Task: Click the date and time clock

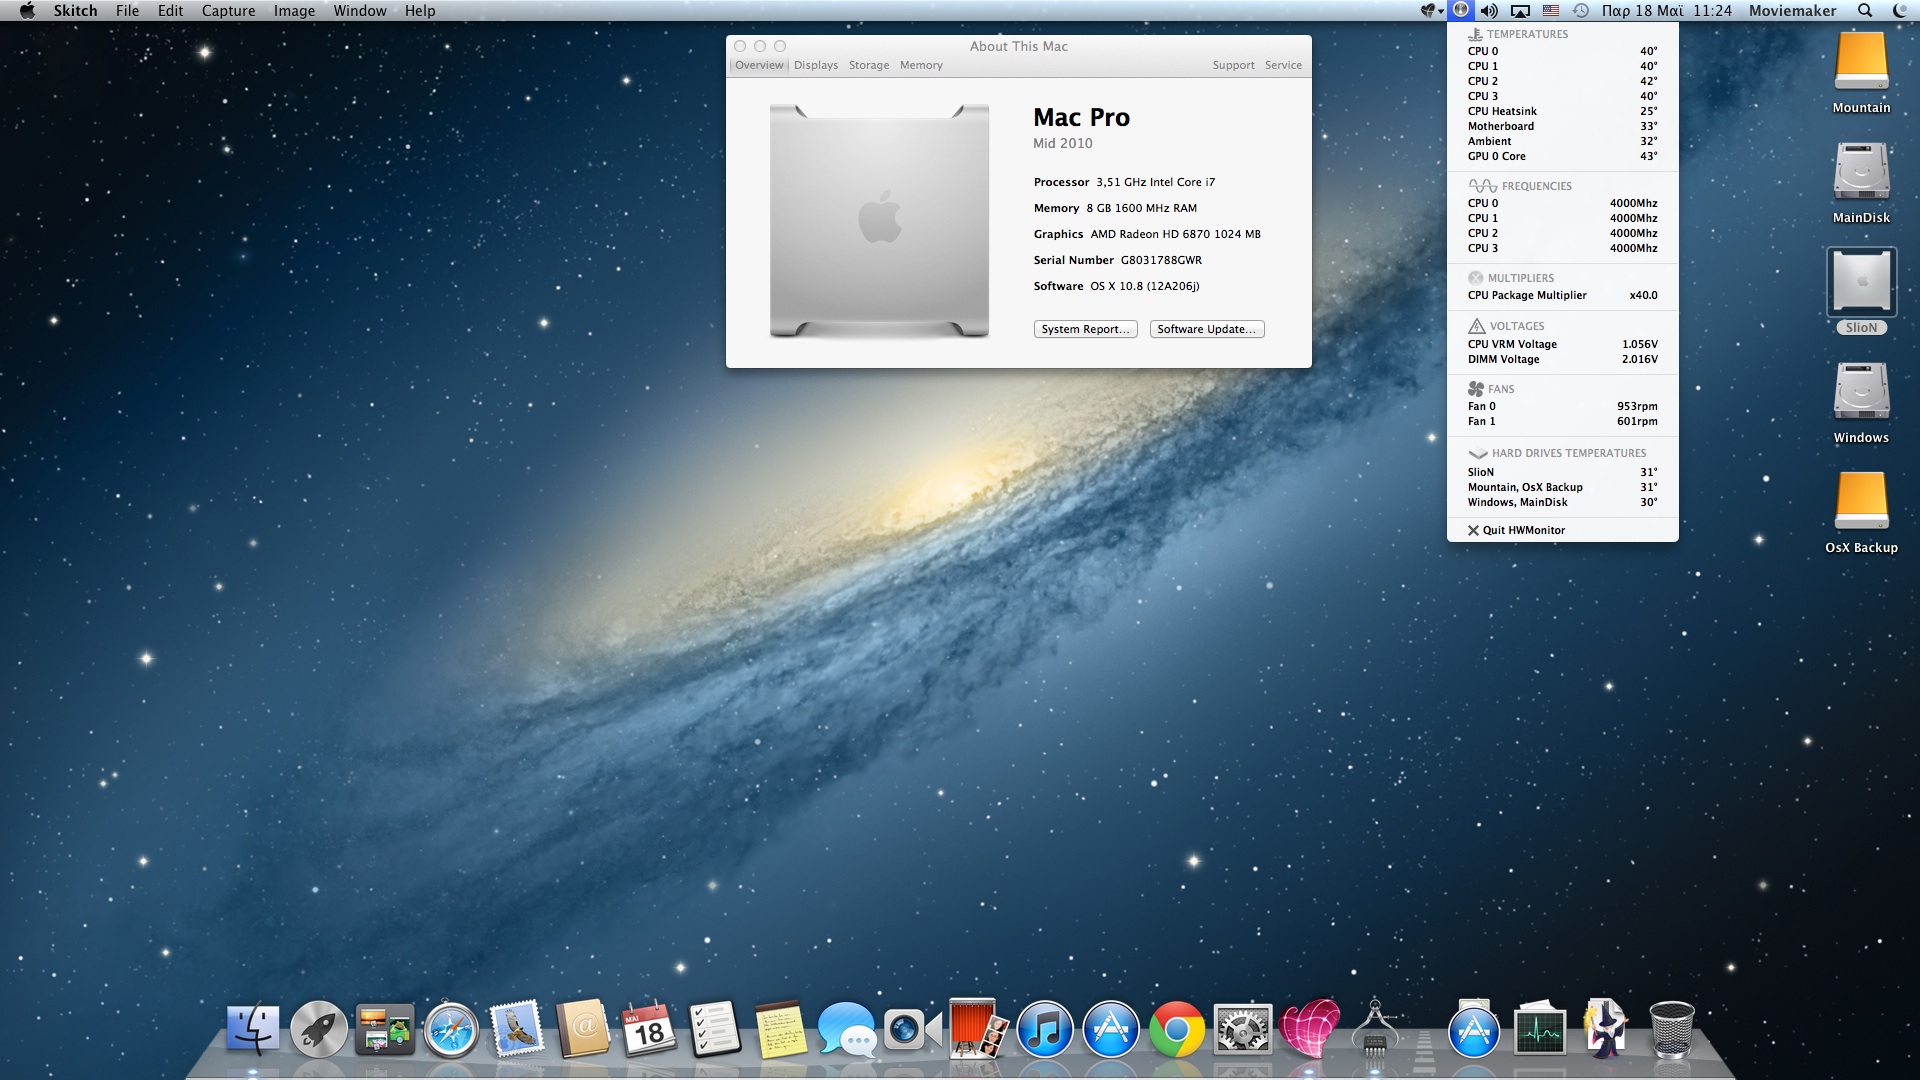Action: pos(1666,10)
